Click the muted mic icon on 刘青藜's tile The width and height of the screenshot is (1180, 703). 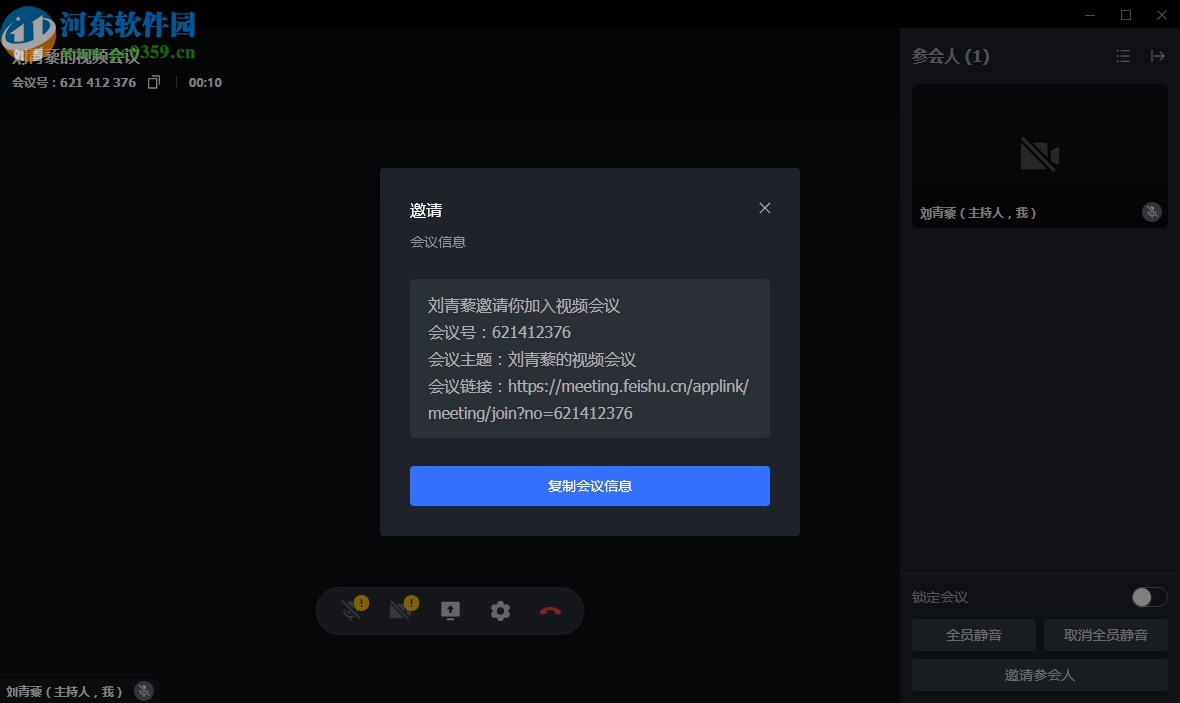pyautogui.click(x=1151, y=212)
